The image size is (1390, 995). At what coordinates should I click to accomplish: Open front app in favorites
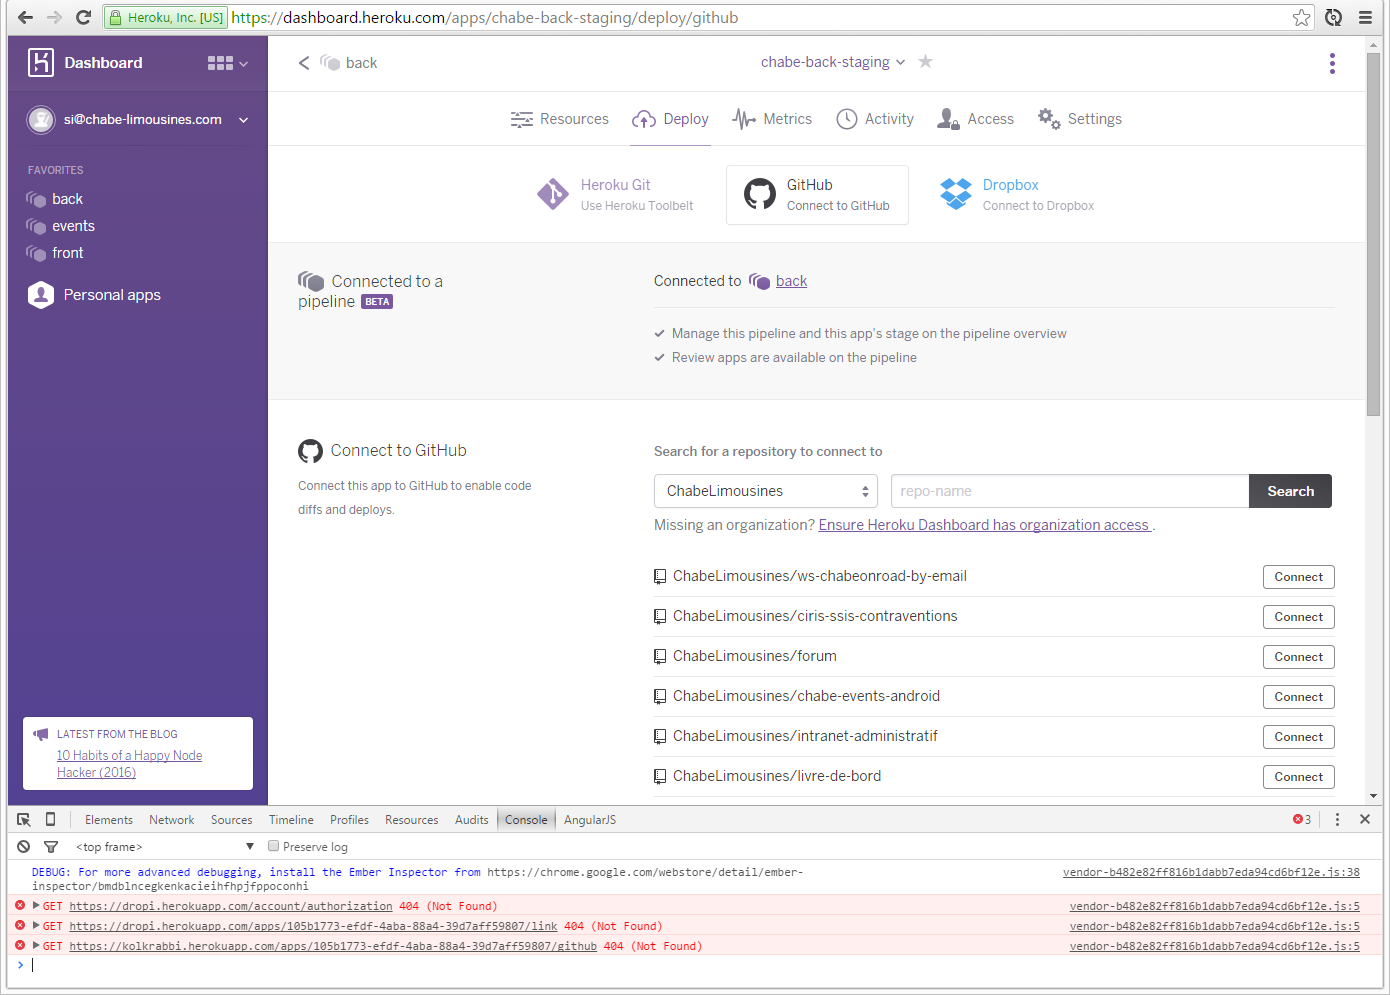click(68, 253)
